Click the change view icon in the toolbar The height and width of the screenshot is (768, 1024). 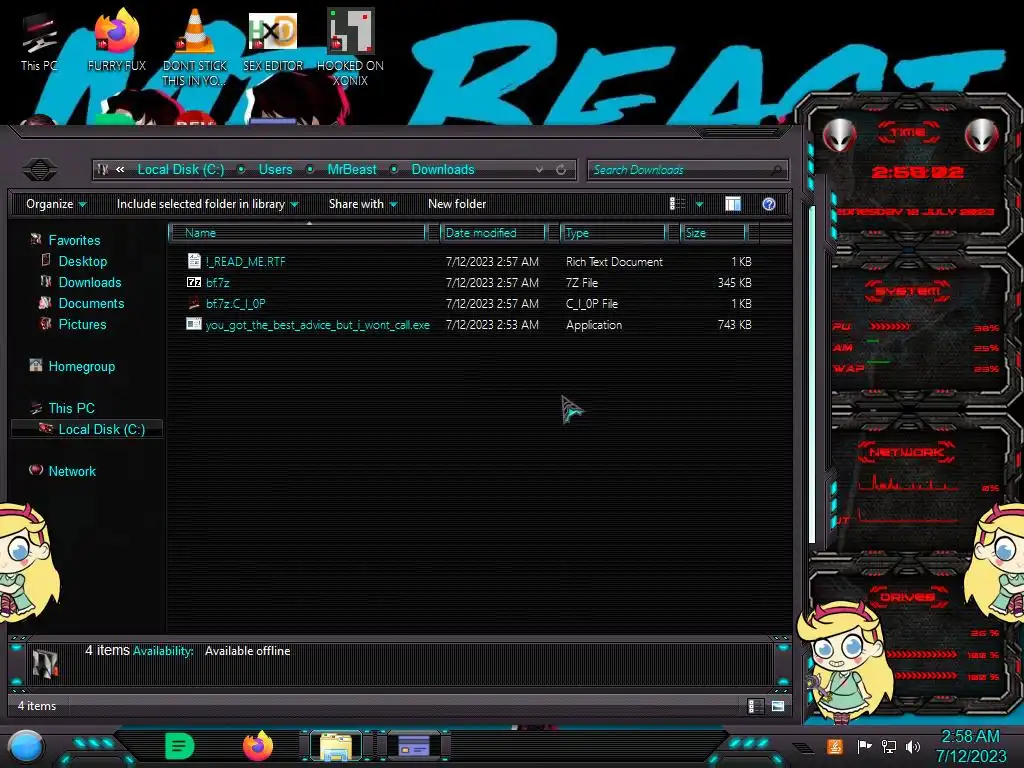(677, 204)
